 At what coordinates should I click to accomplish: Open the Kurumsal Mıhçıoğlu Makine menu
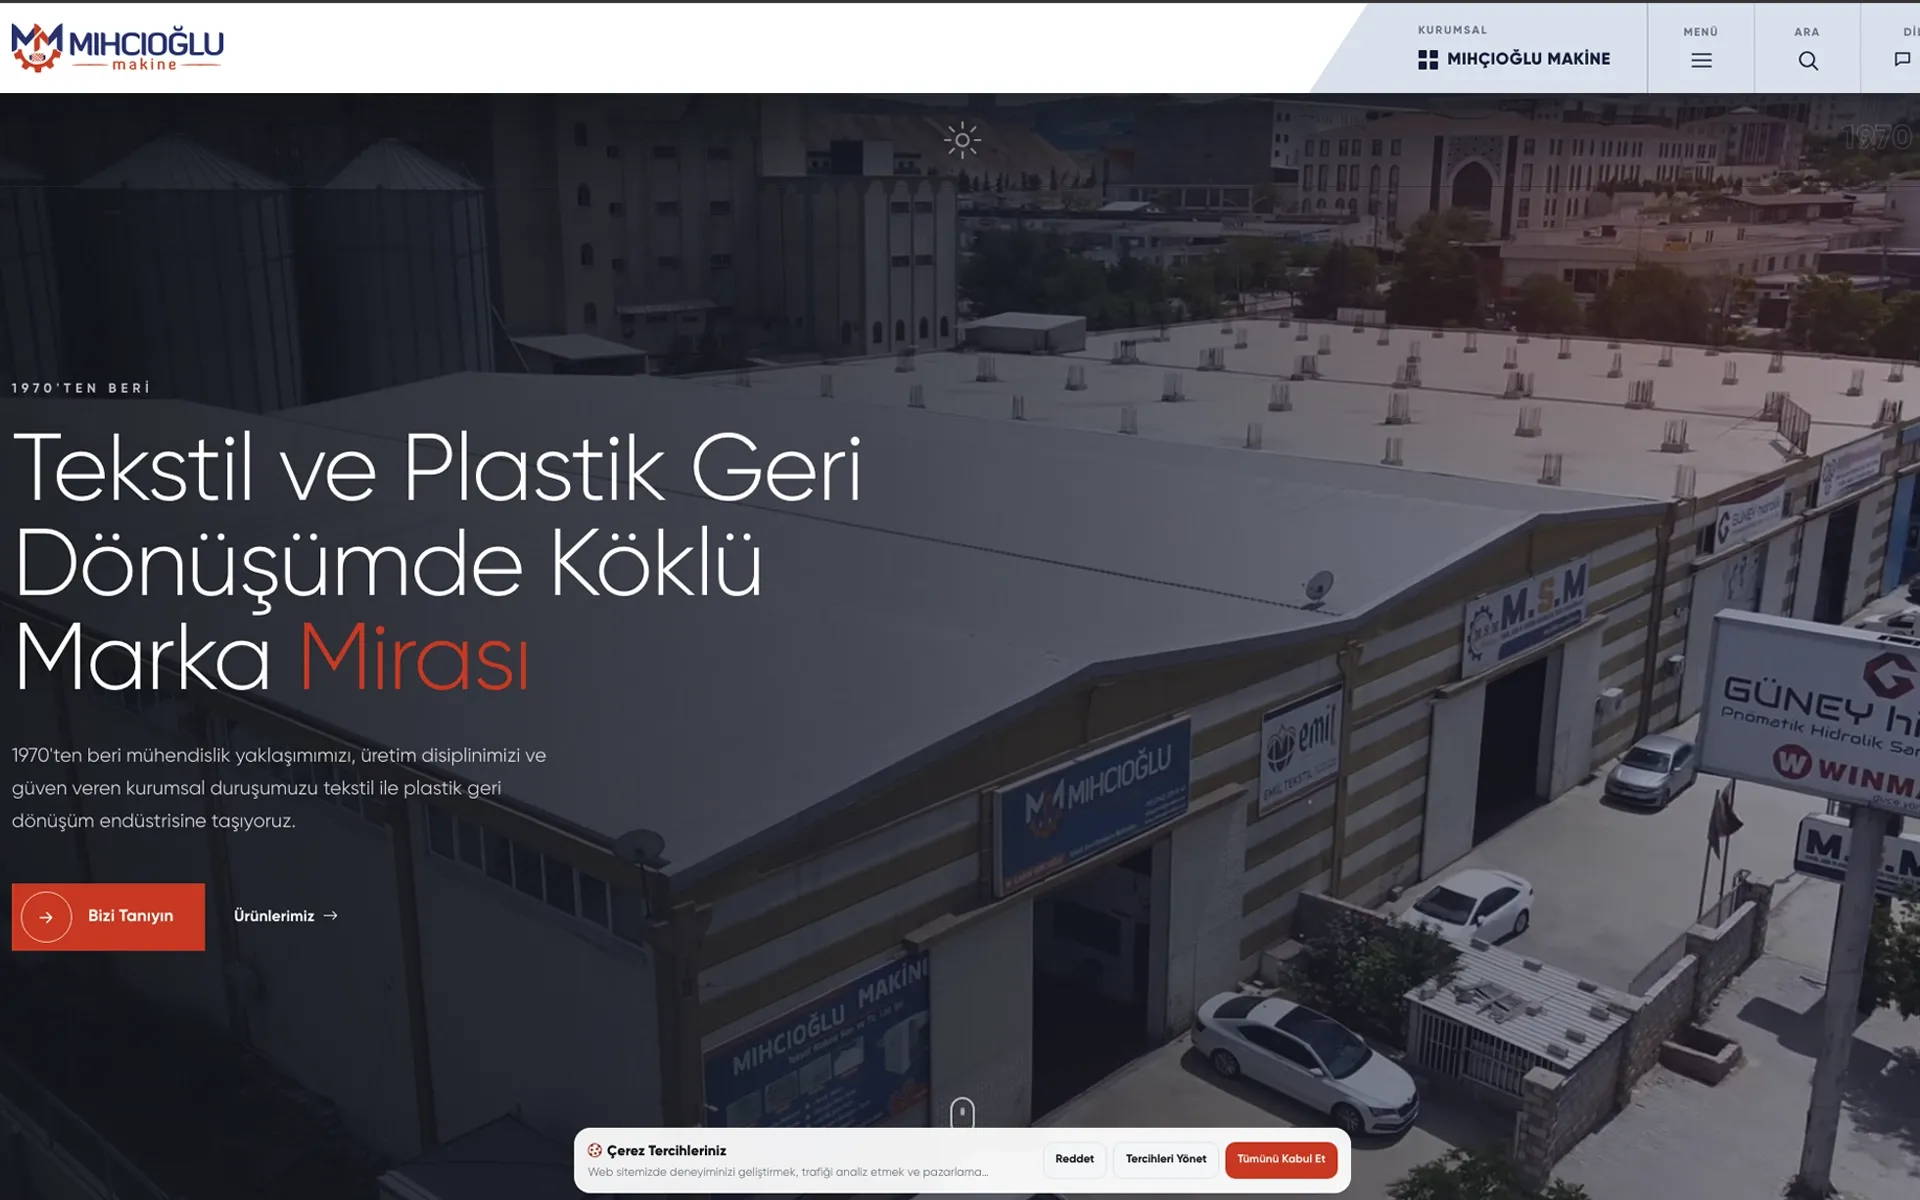1514,47
